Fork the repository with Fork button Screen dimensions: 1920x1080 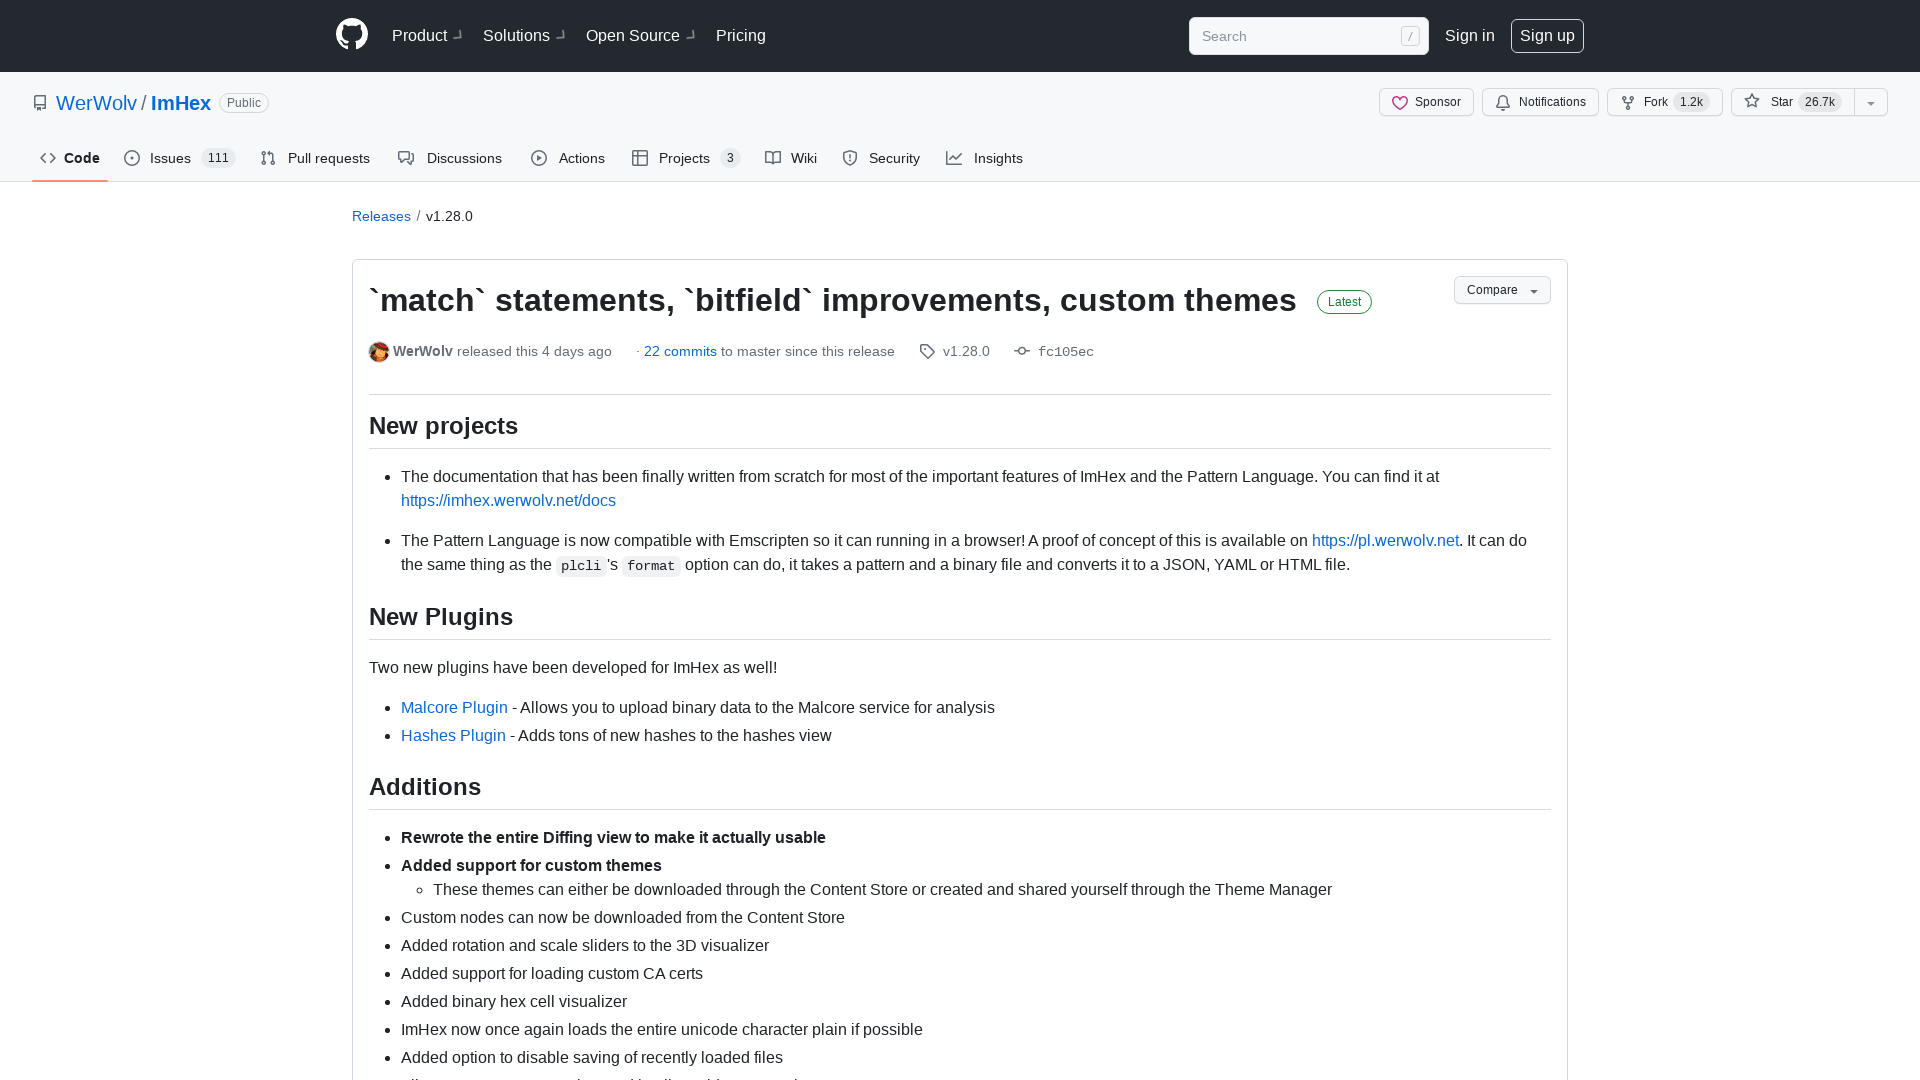coord(1664,102)
